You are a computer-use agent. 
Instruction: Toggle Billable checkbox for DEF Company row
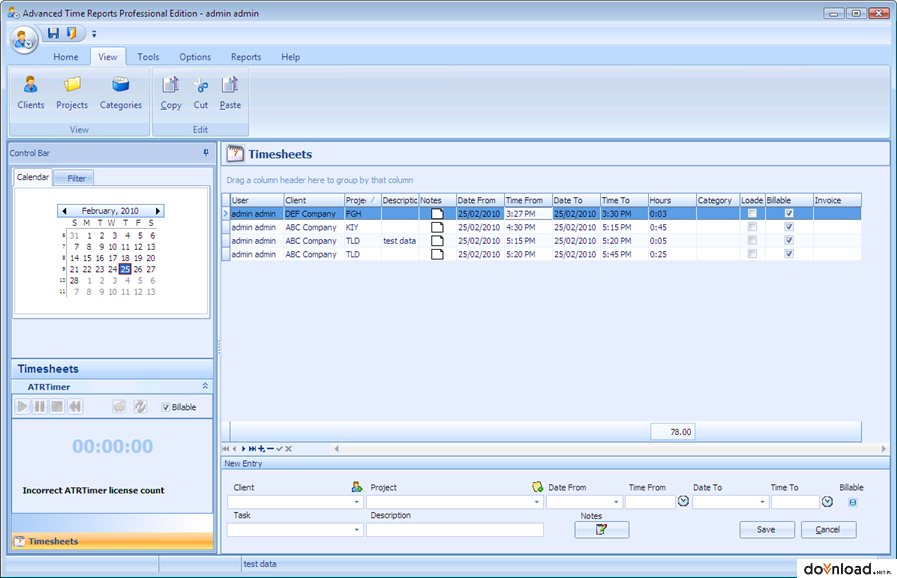pos(789,213)
